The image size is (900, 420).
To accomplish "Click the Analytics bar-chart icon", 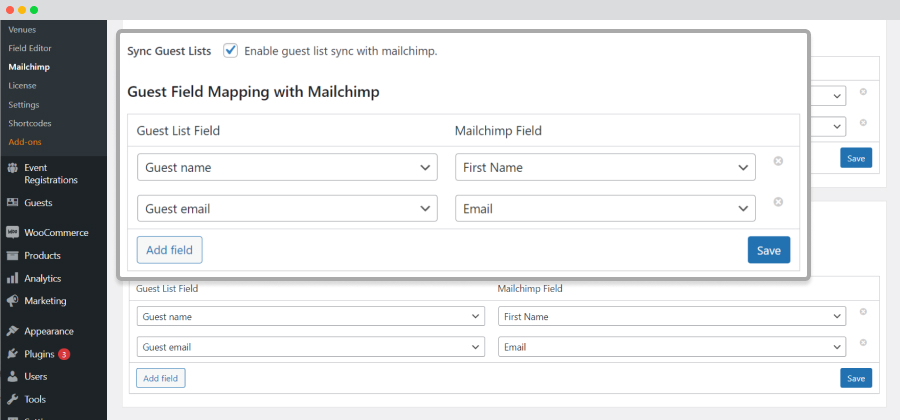I will 12,278.
